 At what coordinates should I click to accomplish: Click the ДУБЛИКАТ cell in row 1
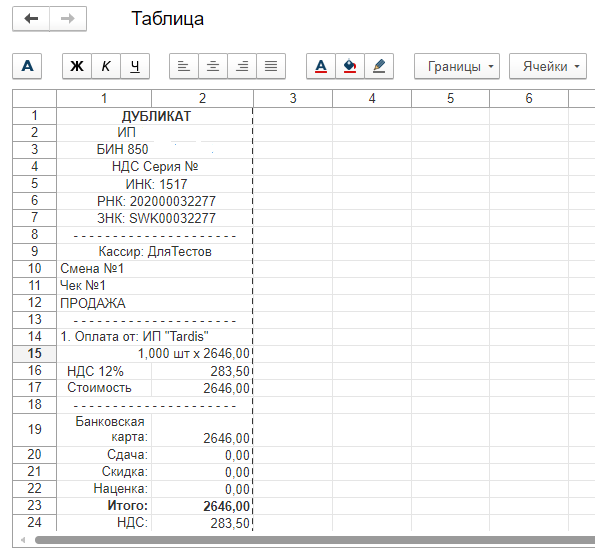pyautogui.click(x=156, y=116)
